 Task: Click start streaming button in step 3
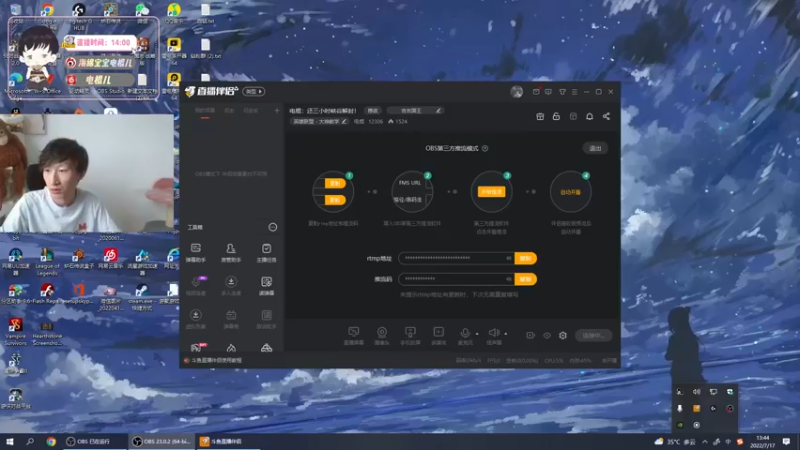[x=491, y=192]
